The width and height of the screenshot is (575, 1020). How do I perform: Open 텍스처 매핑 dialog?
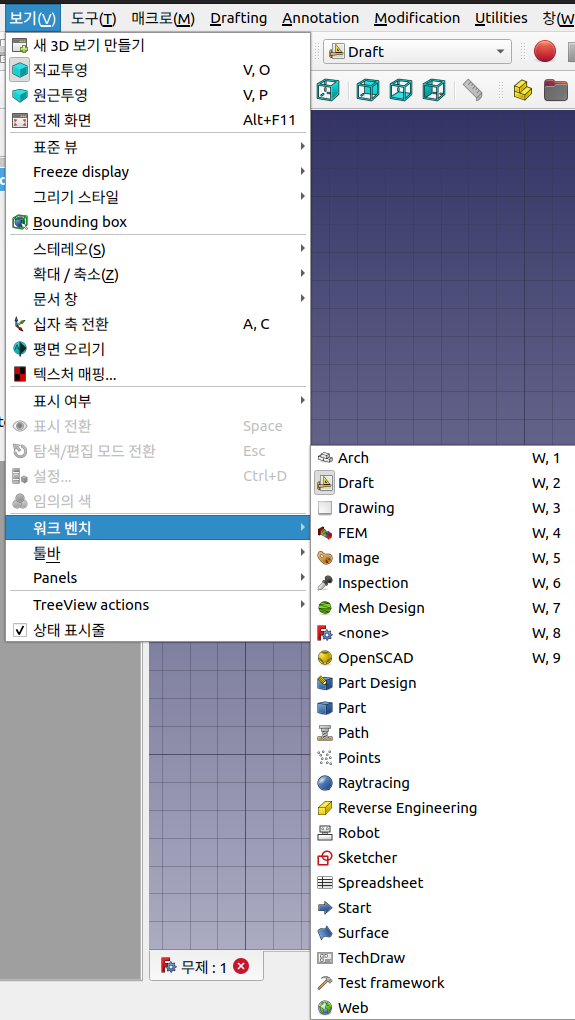click(x=158, y=374)
